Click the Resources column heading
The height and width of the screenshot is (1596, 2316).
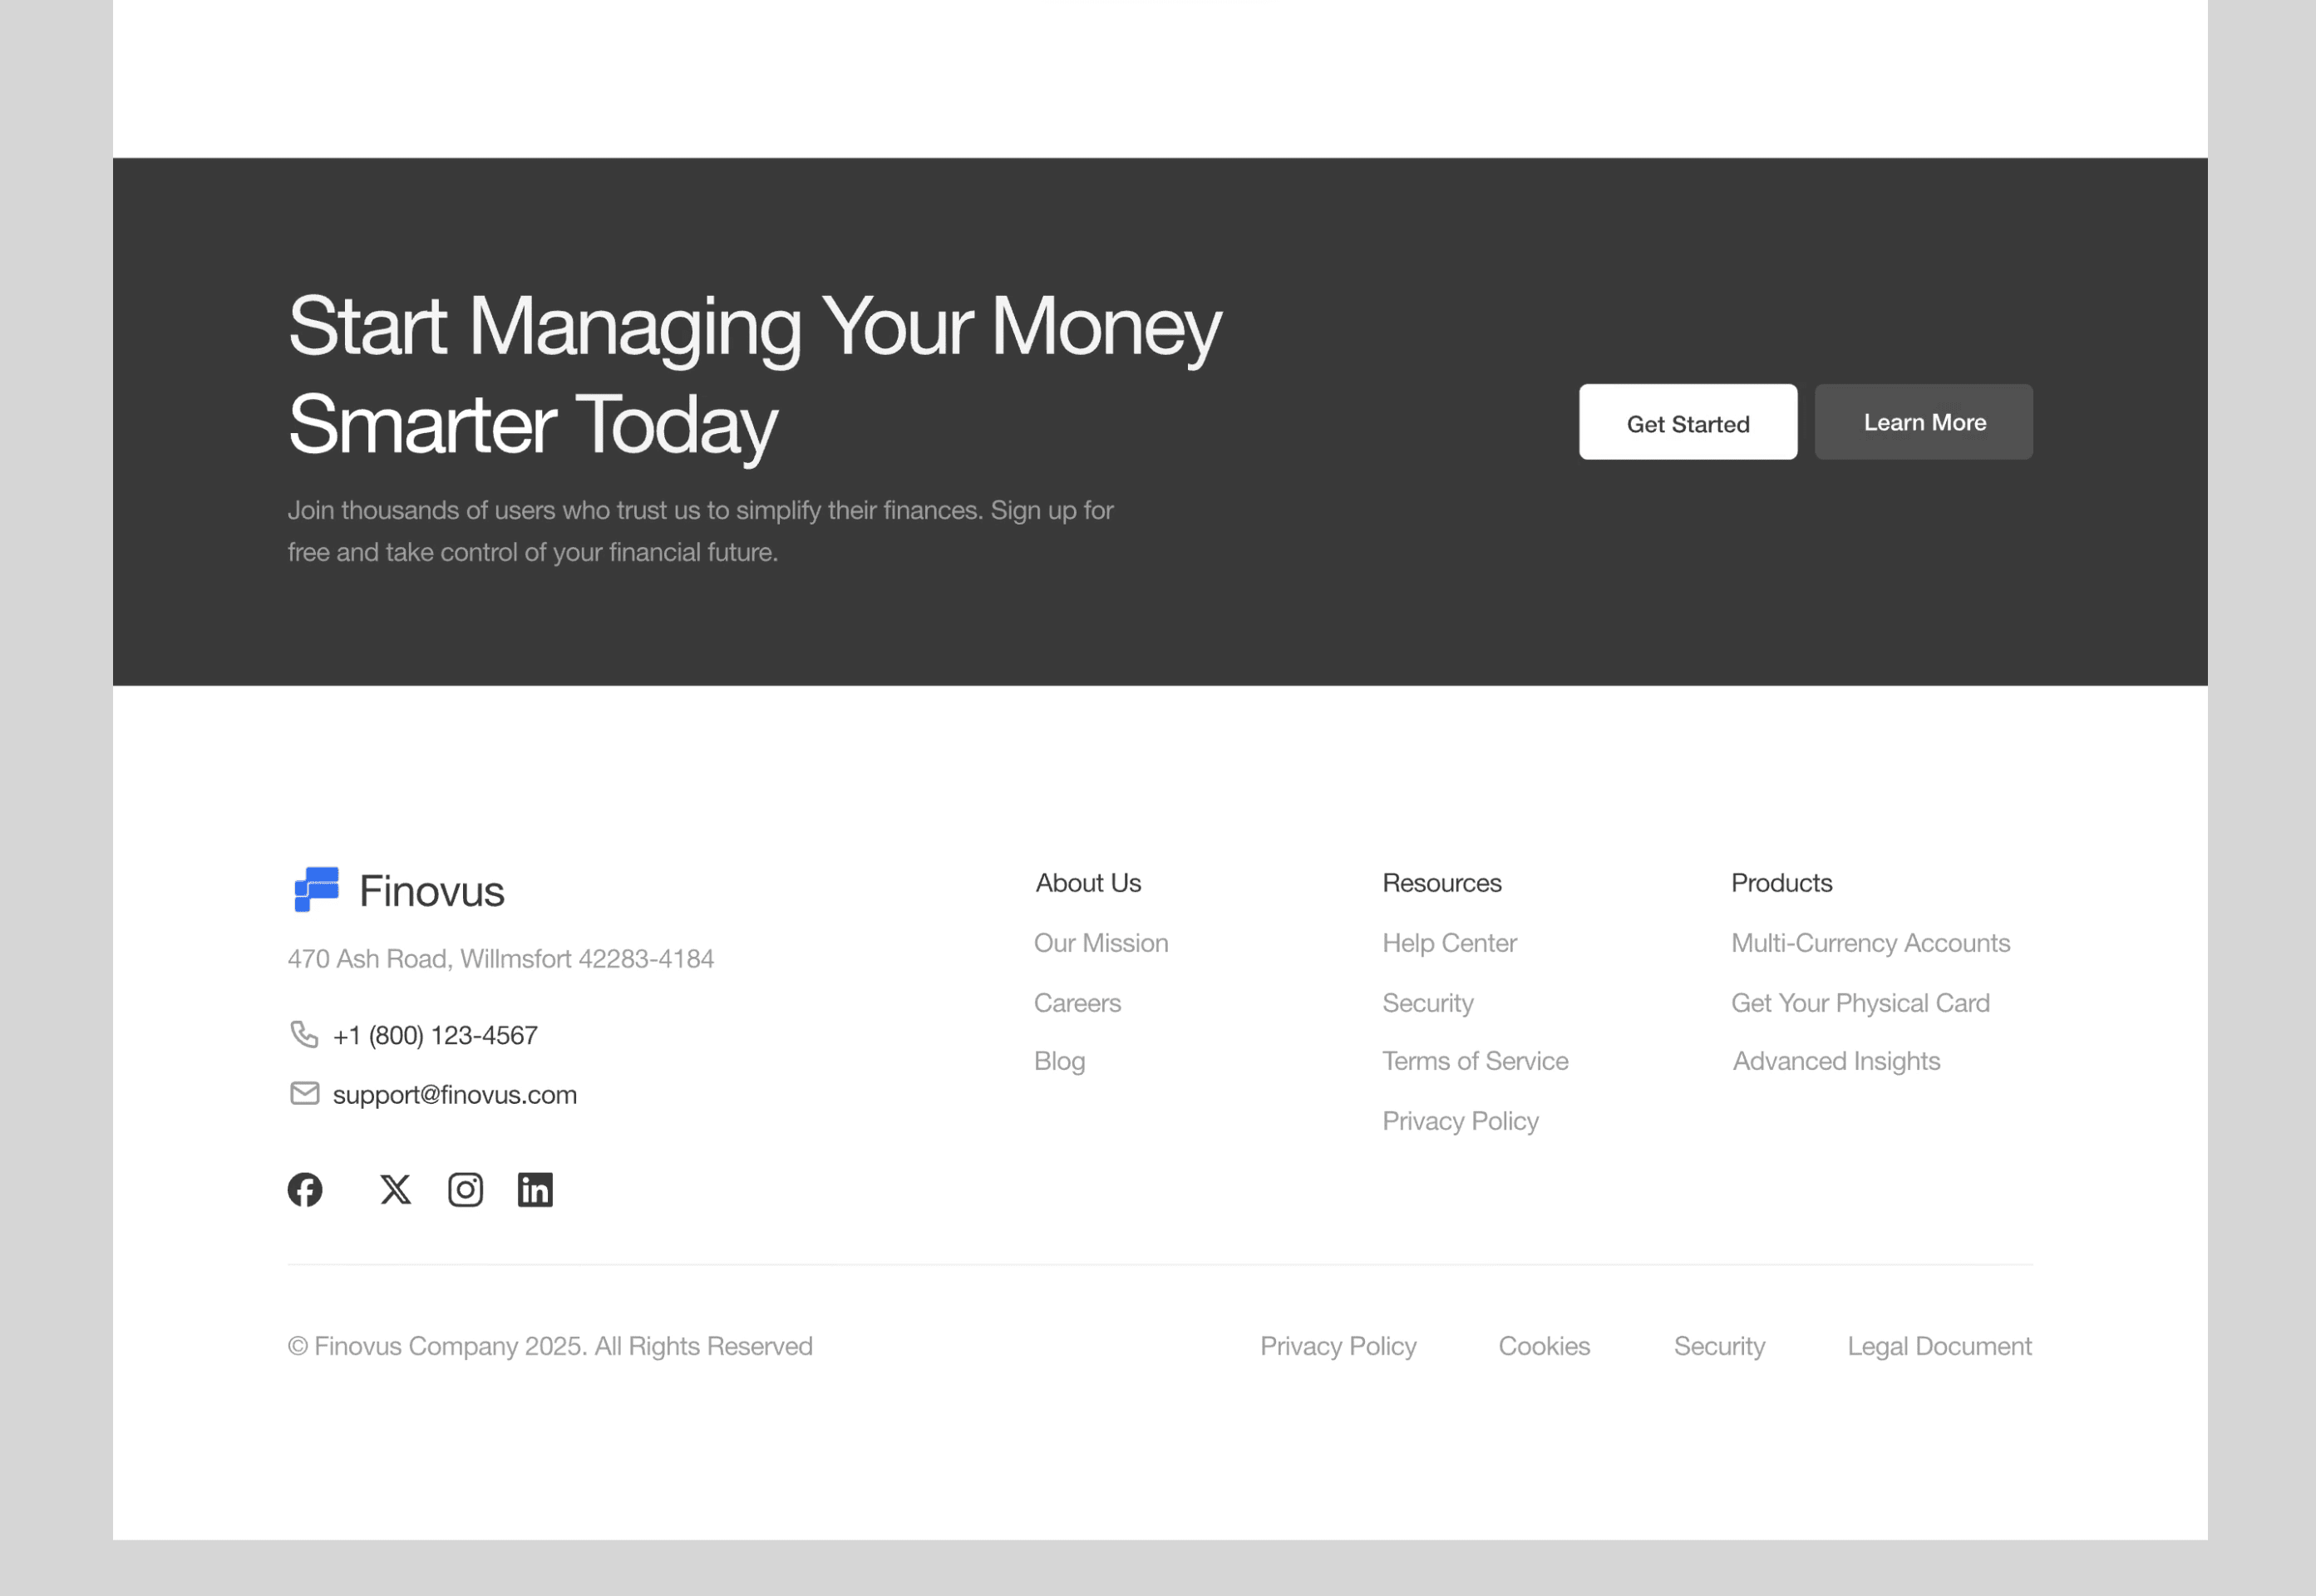(1442, 883)
